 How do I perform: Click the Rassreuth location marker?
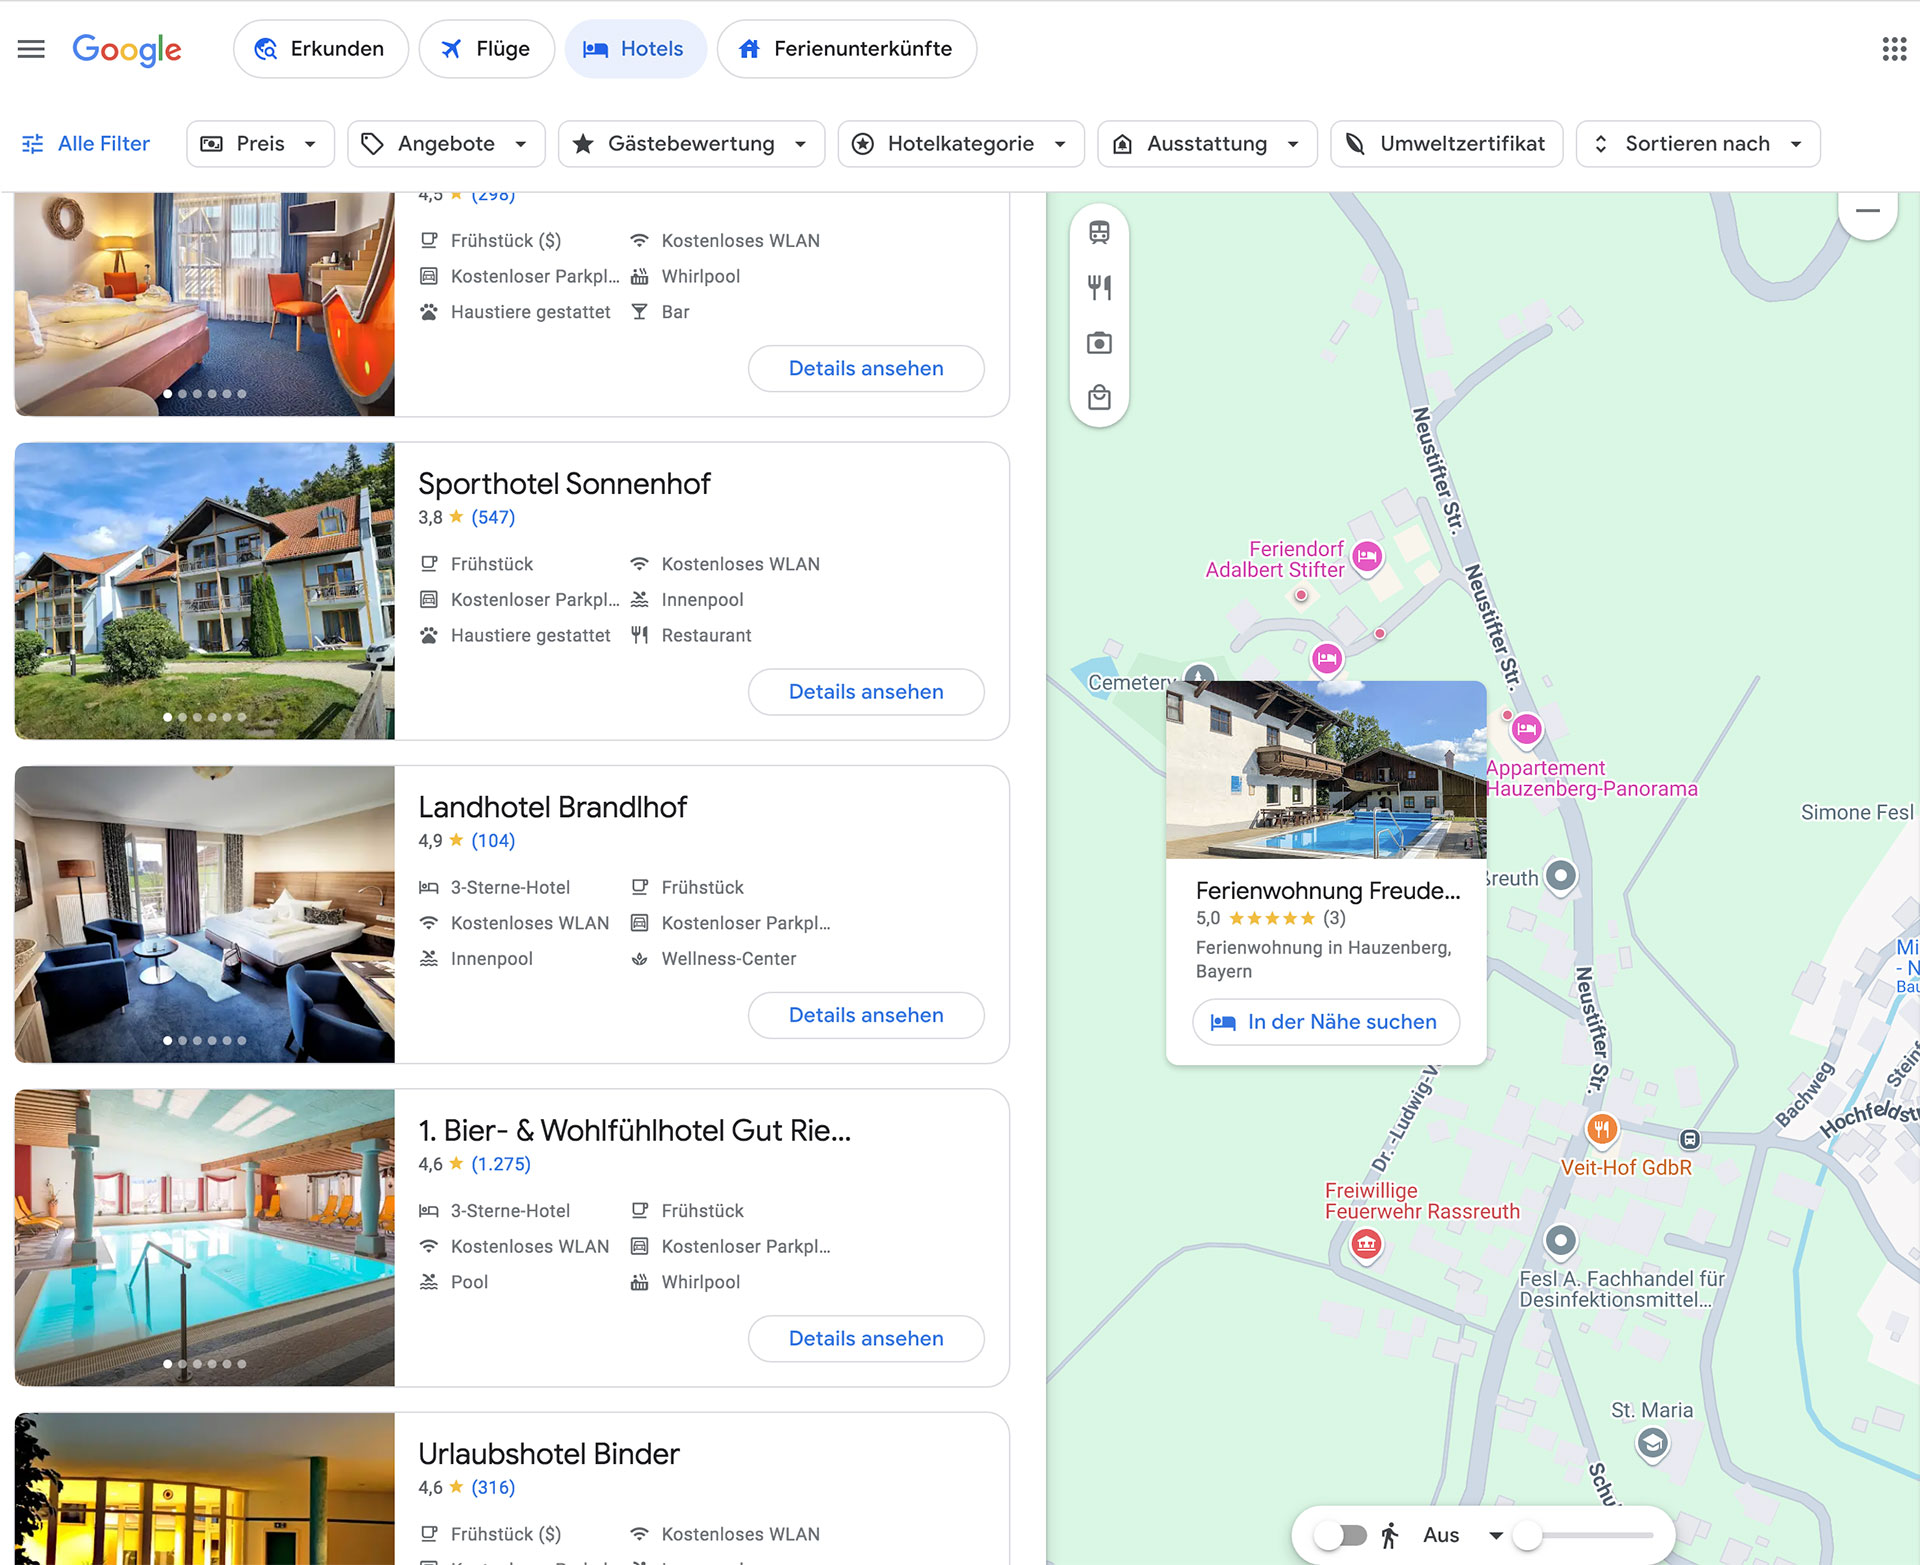tap(1560, 876)
